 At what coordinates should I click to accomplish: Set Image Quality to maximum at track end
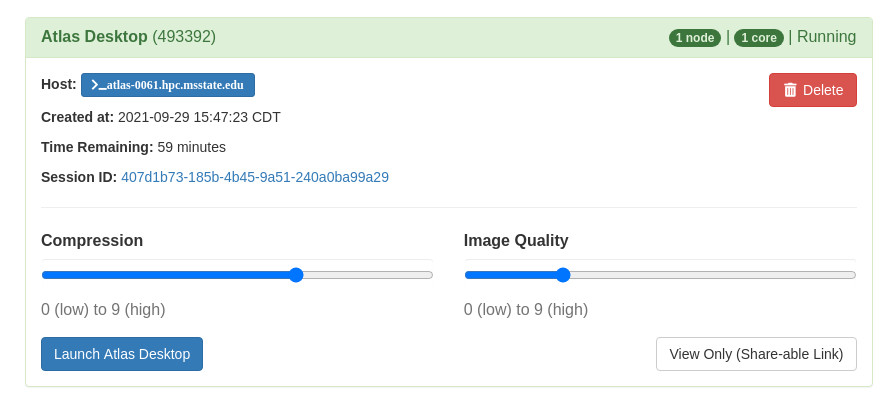pyautogui.click(x=852, y=275)
